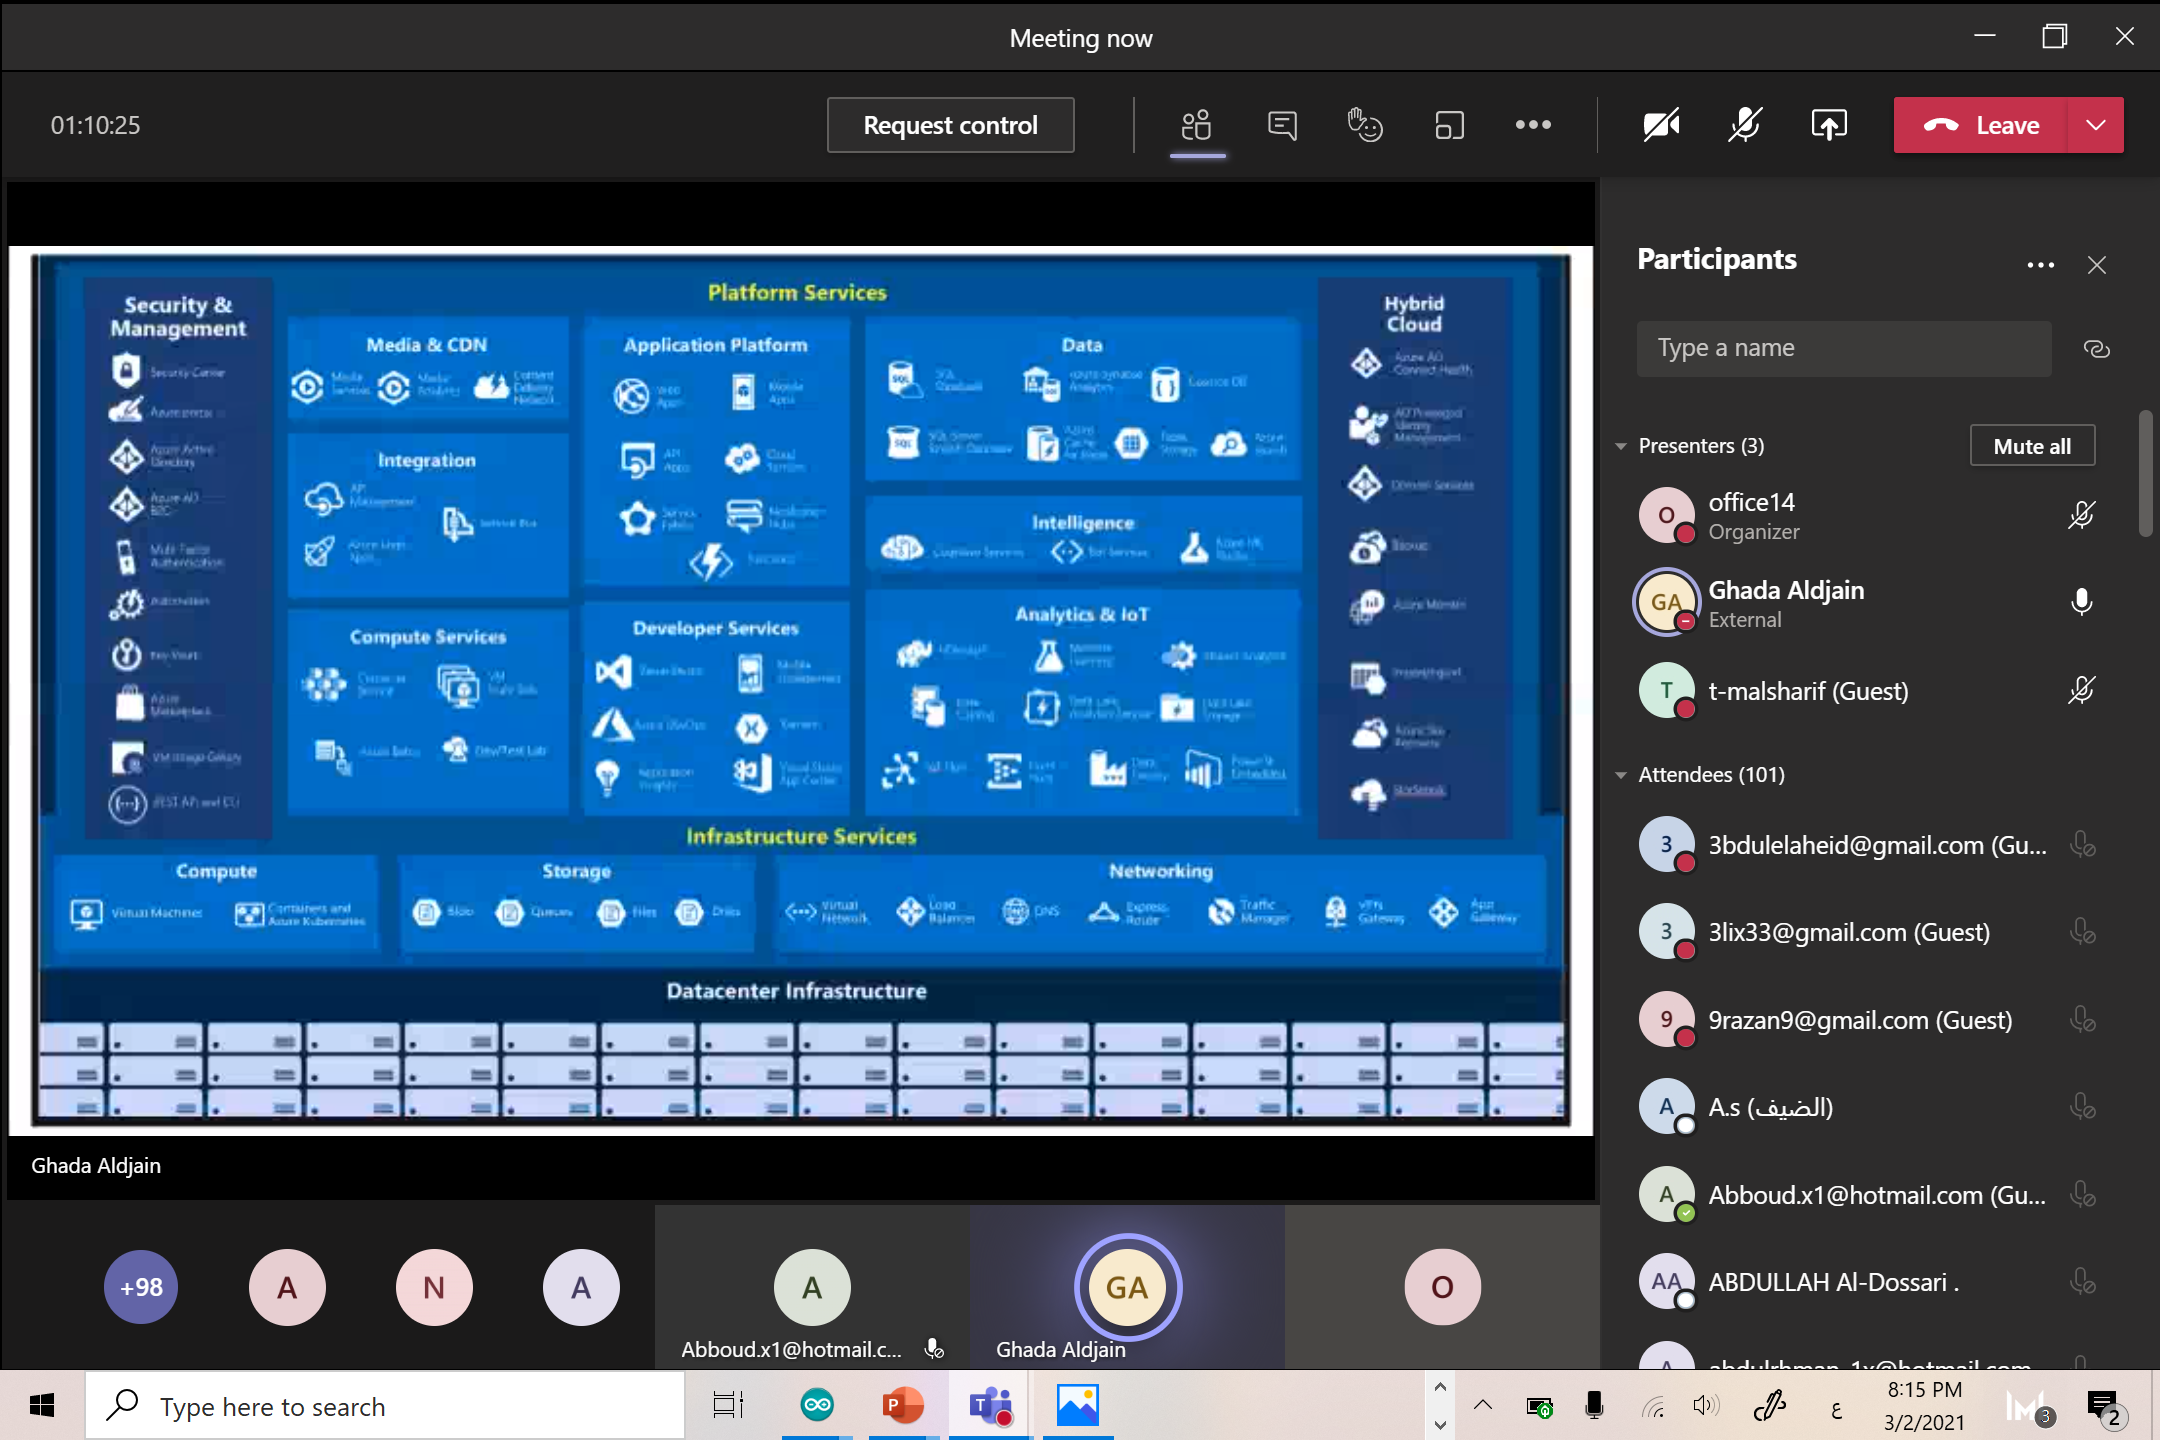
Task: Copy join info link icon in Participants
Action: tap(2096, 349)
